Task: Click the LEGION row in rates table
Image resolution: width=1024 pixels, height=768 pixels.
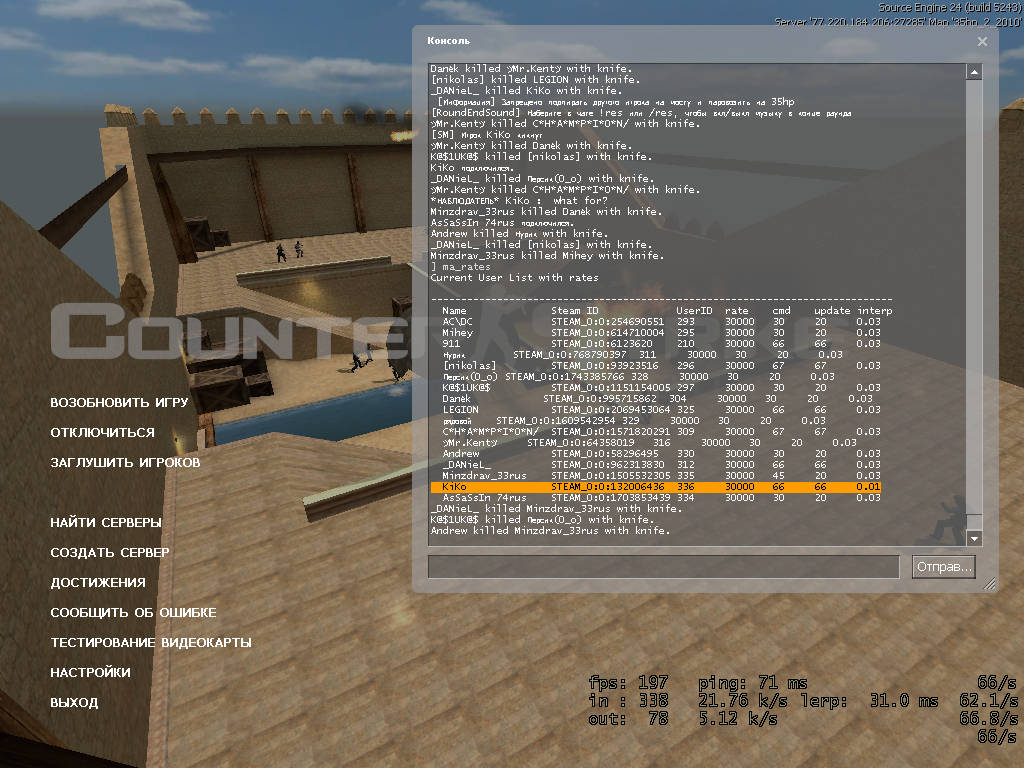Action: tap(662, 409)
